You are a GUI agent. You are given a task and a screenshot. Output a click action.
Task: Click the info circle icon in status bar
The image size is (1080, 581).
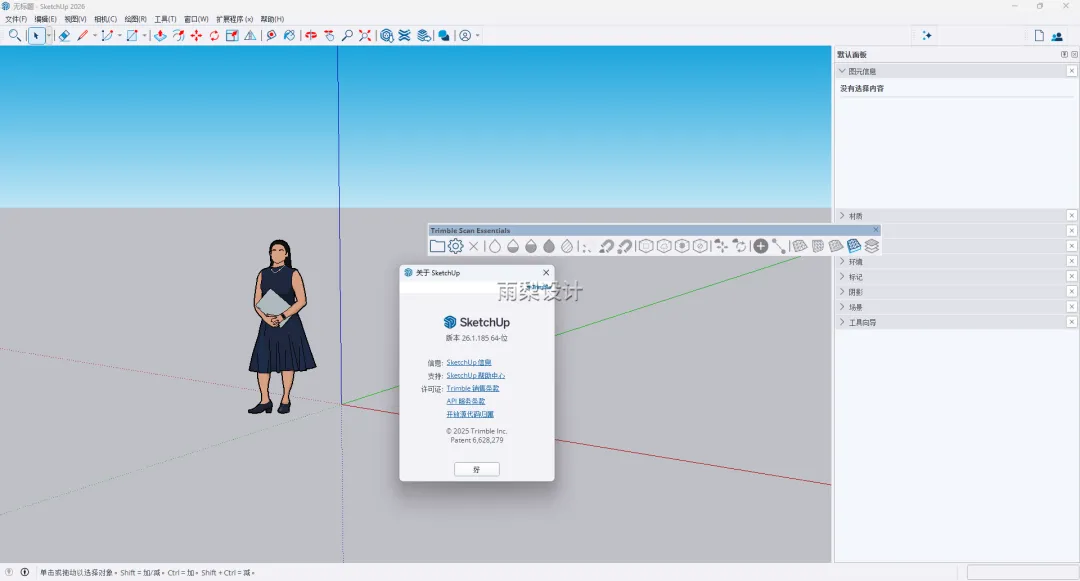coord(25,572)
